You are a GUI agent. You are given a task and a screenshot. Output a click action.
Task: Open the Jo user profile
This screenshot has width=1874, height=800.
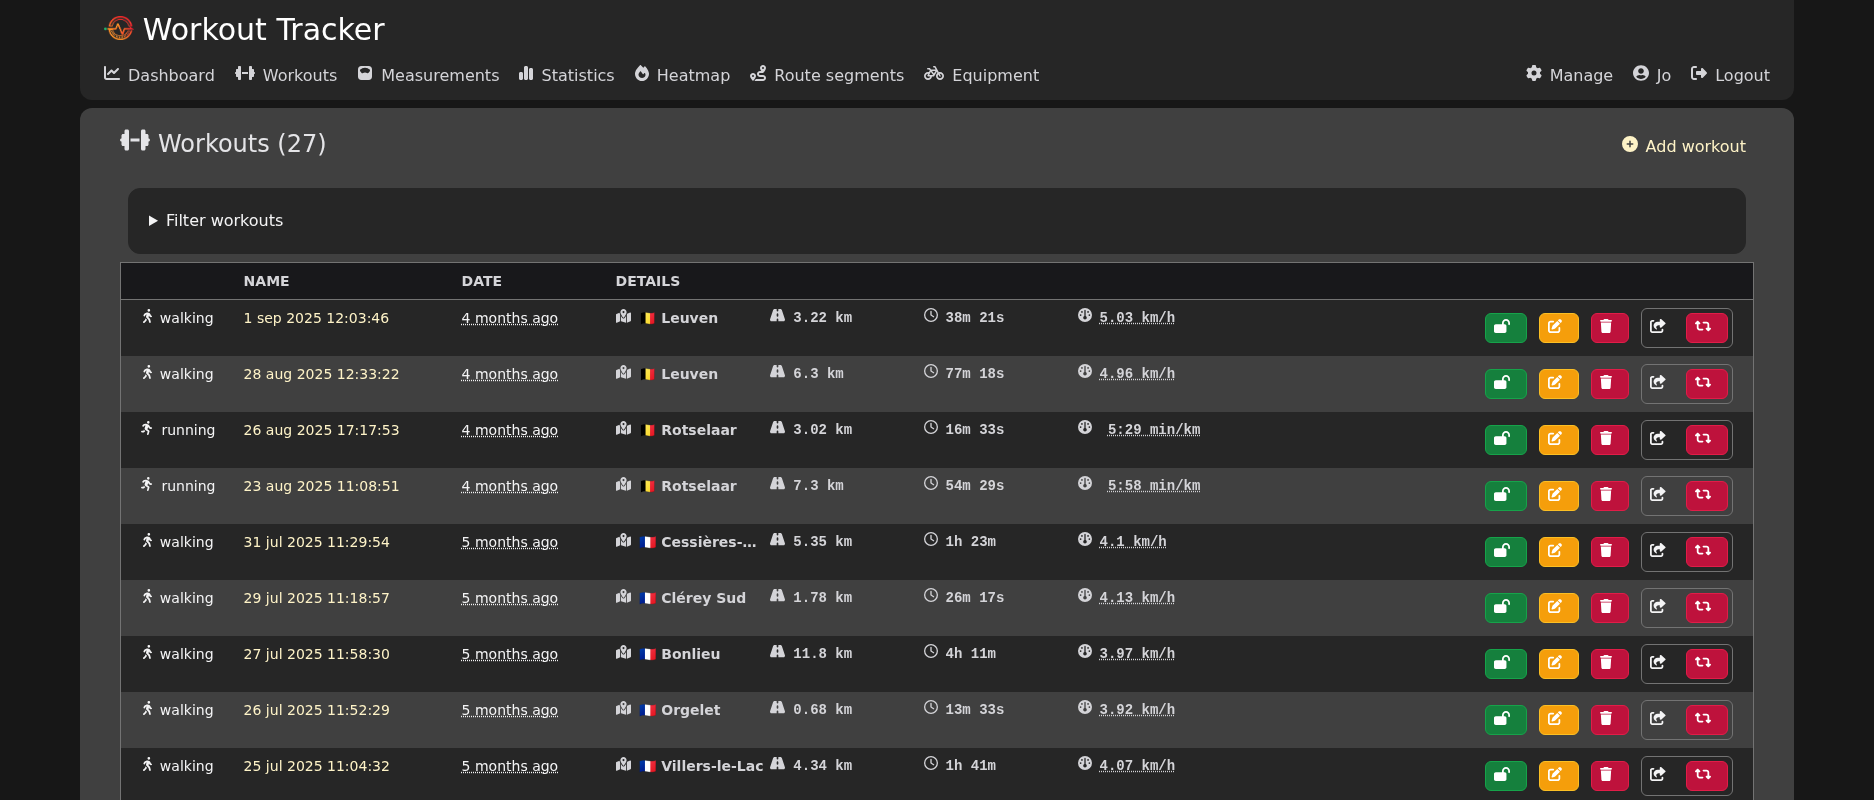pos(1652,75)
